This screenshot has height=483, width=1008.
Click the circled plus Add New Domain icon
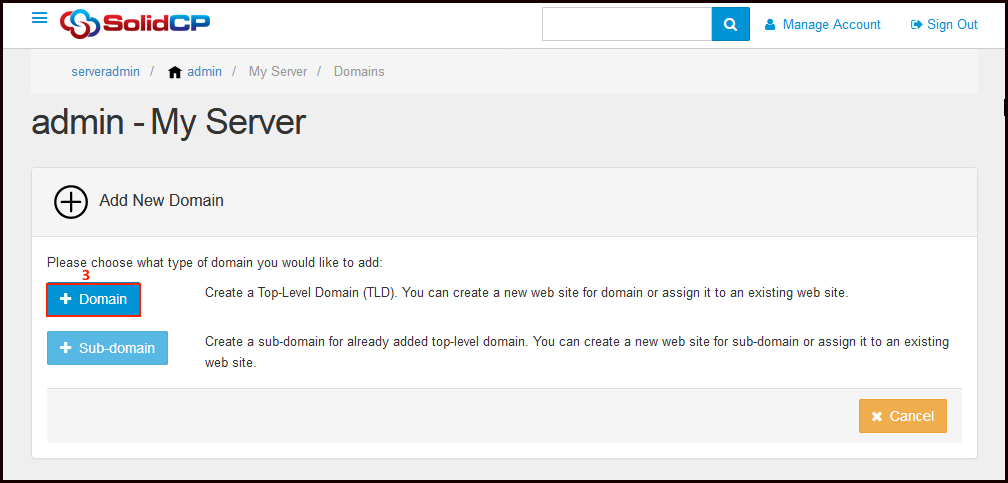[x=71, y=201]
